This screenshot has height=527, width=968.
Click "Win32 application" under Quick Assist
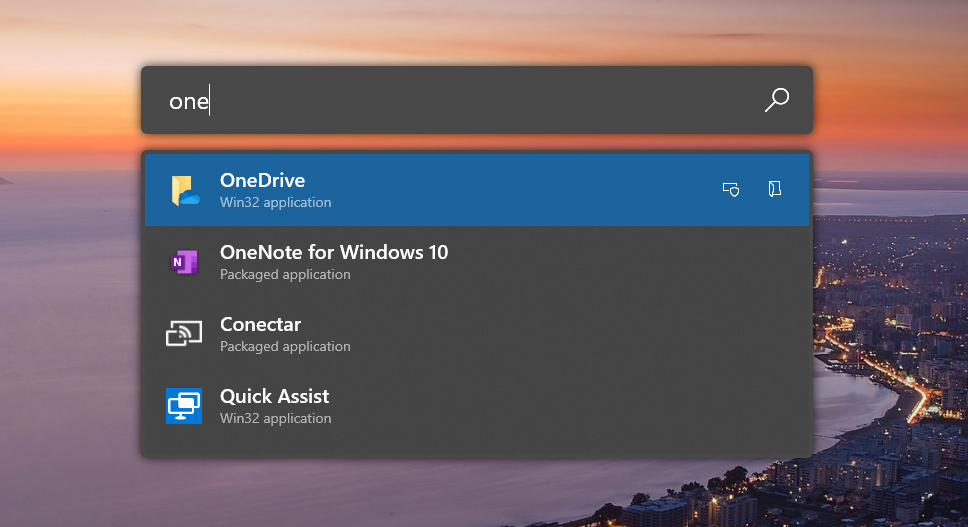pos(275,418)
